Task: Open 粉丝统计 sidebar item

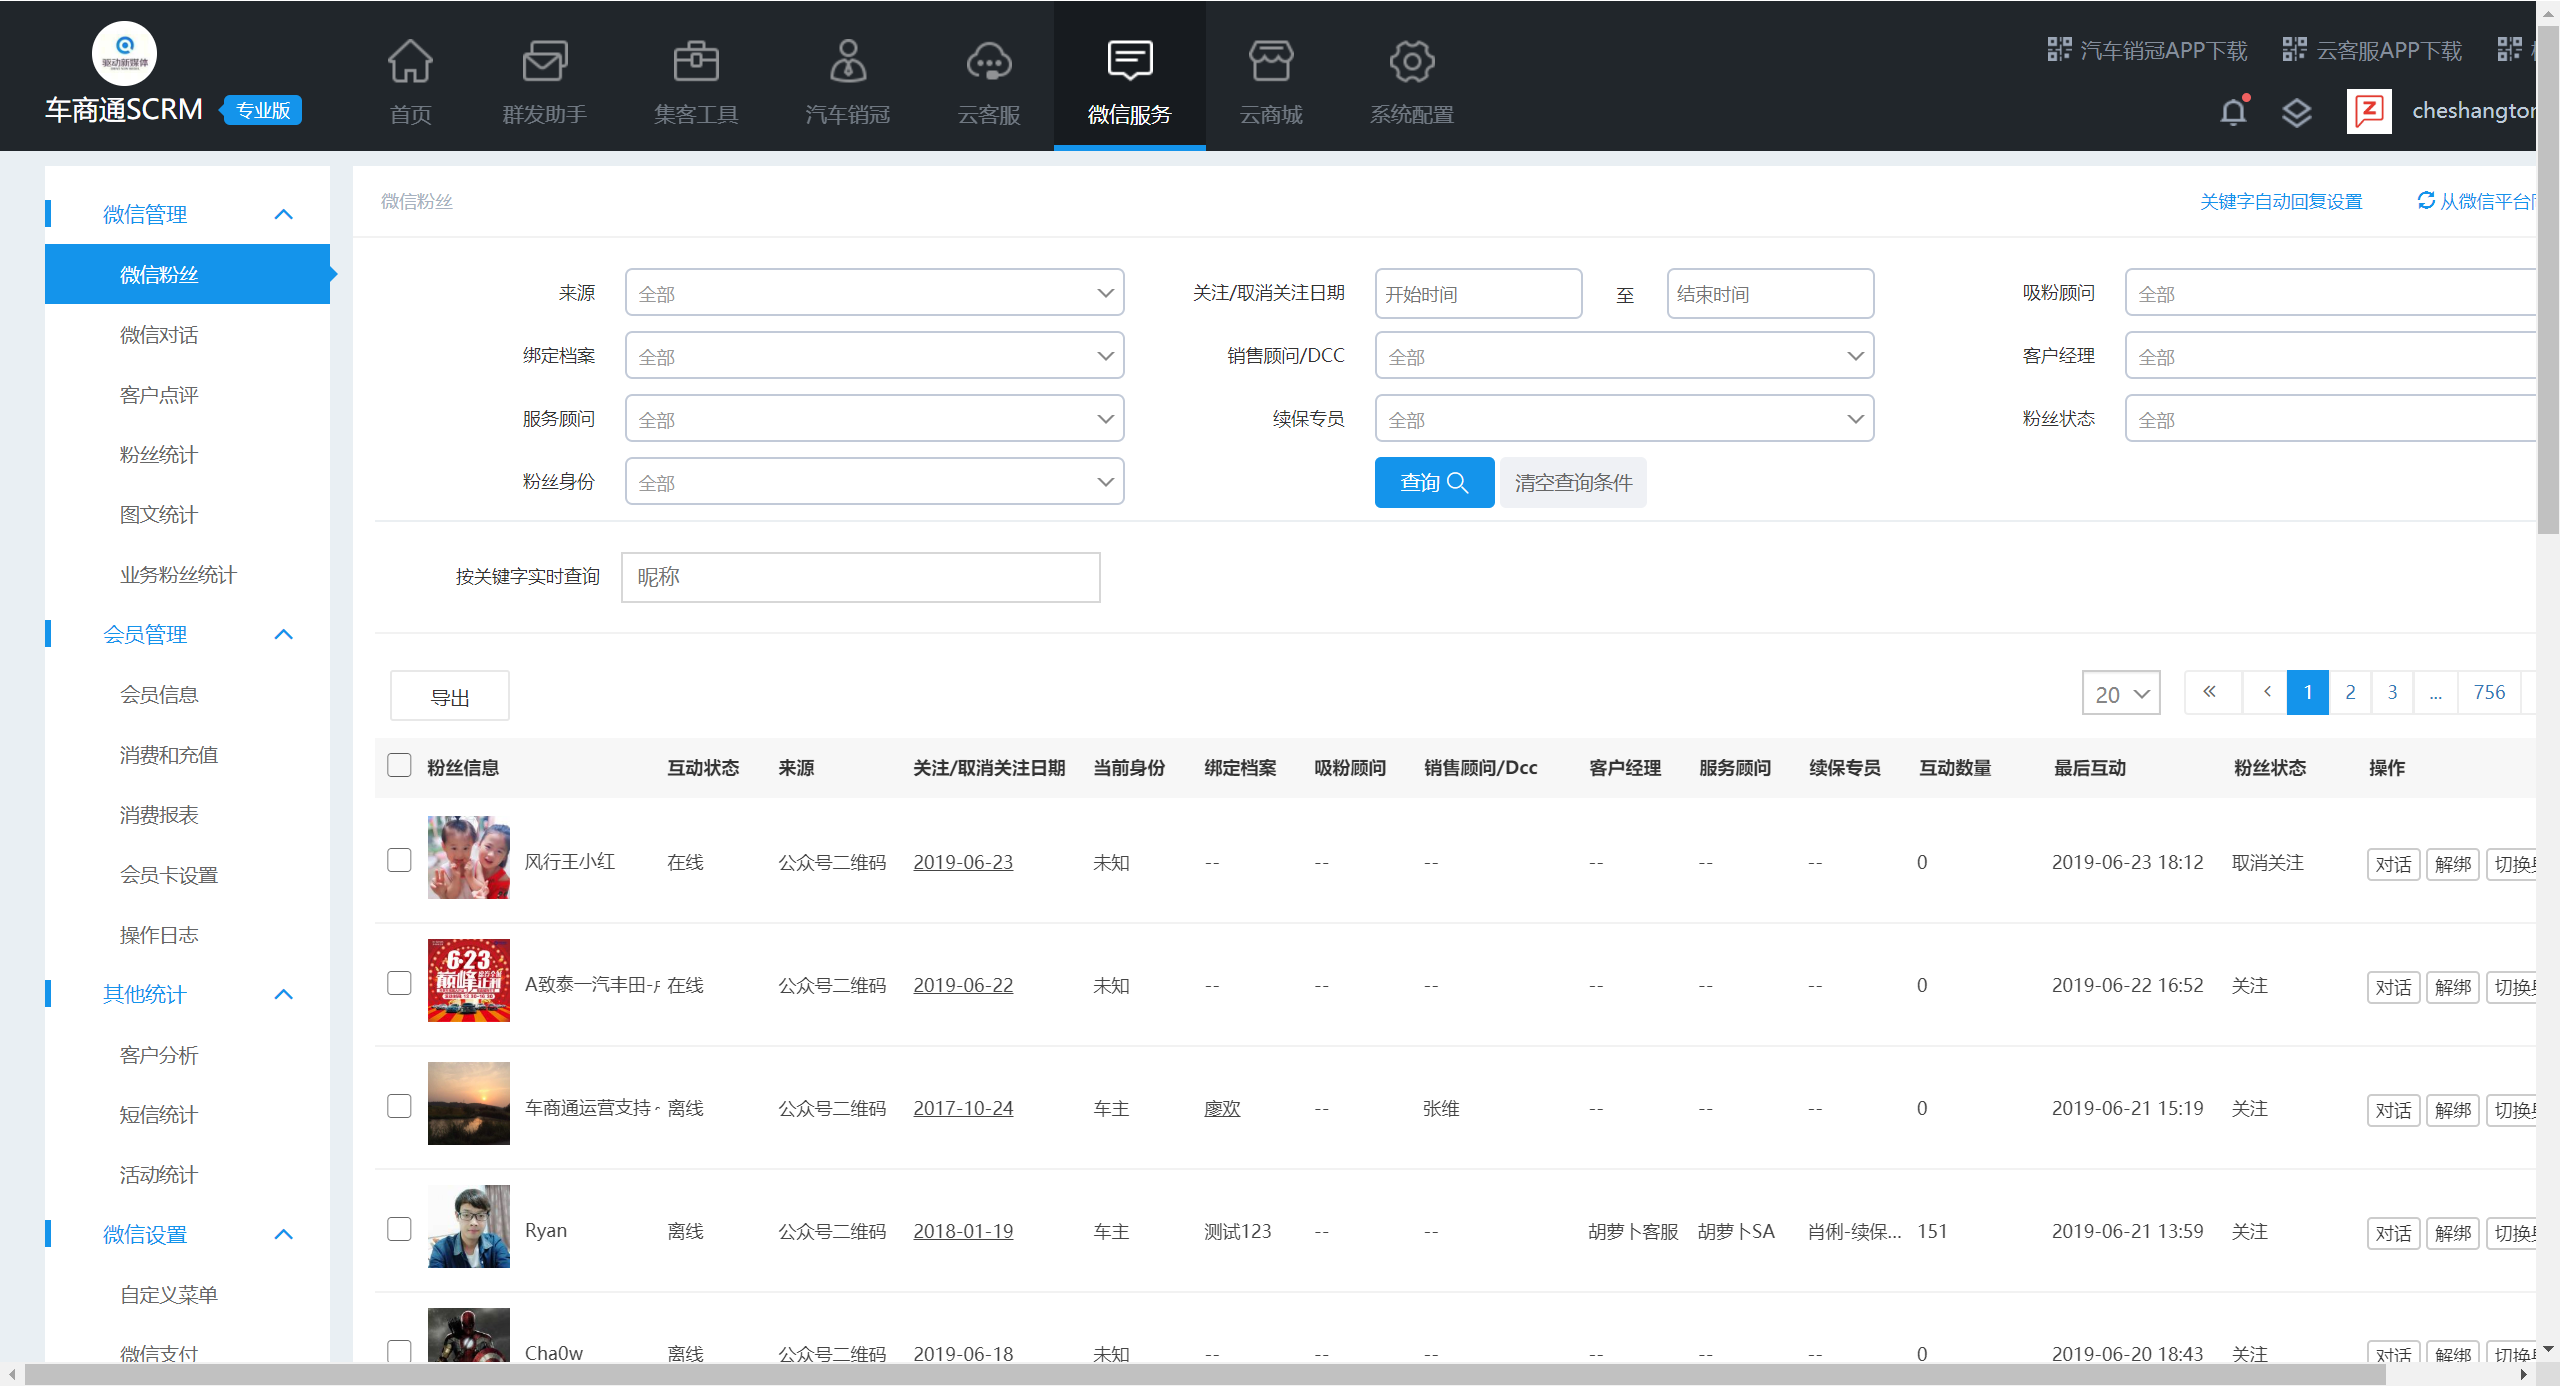Action: coord(159,455)
